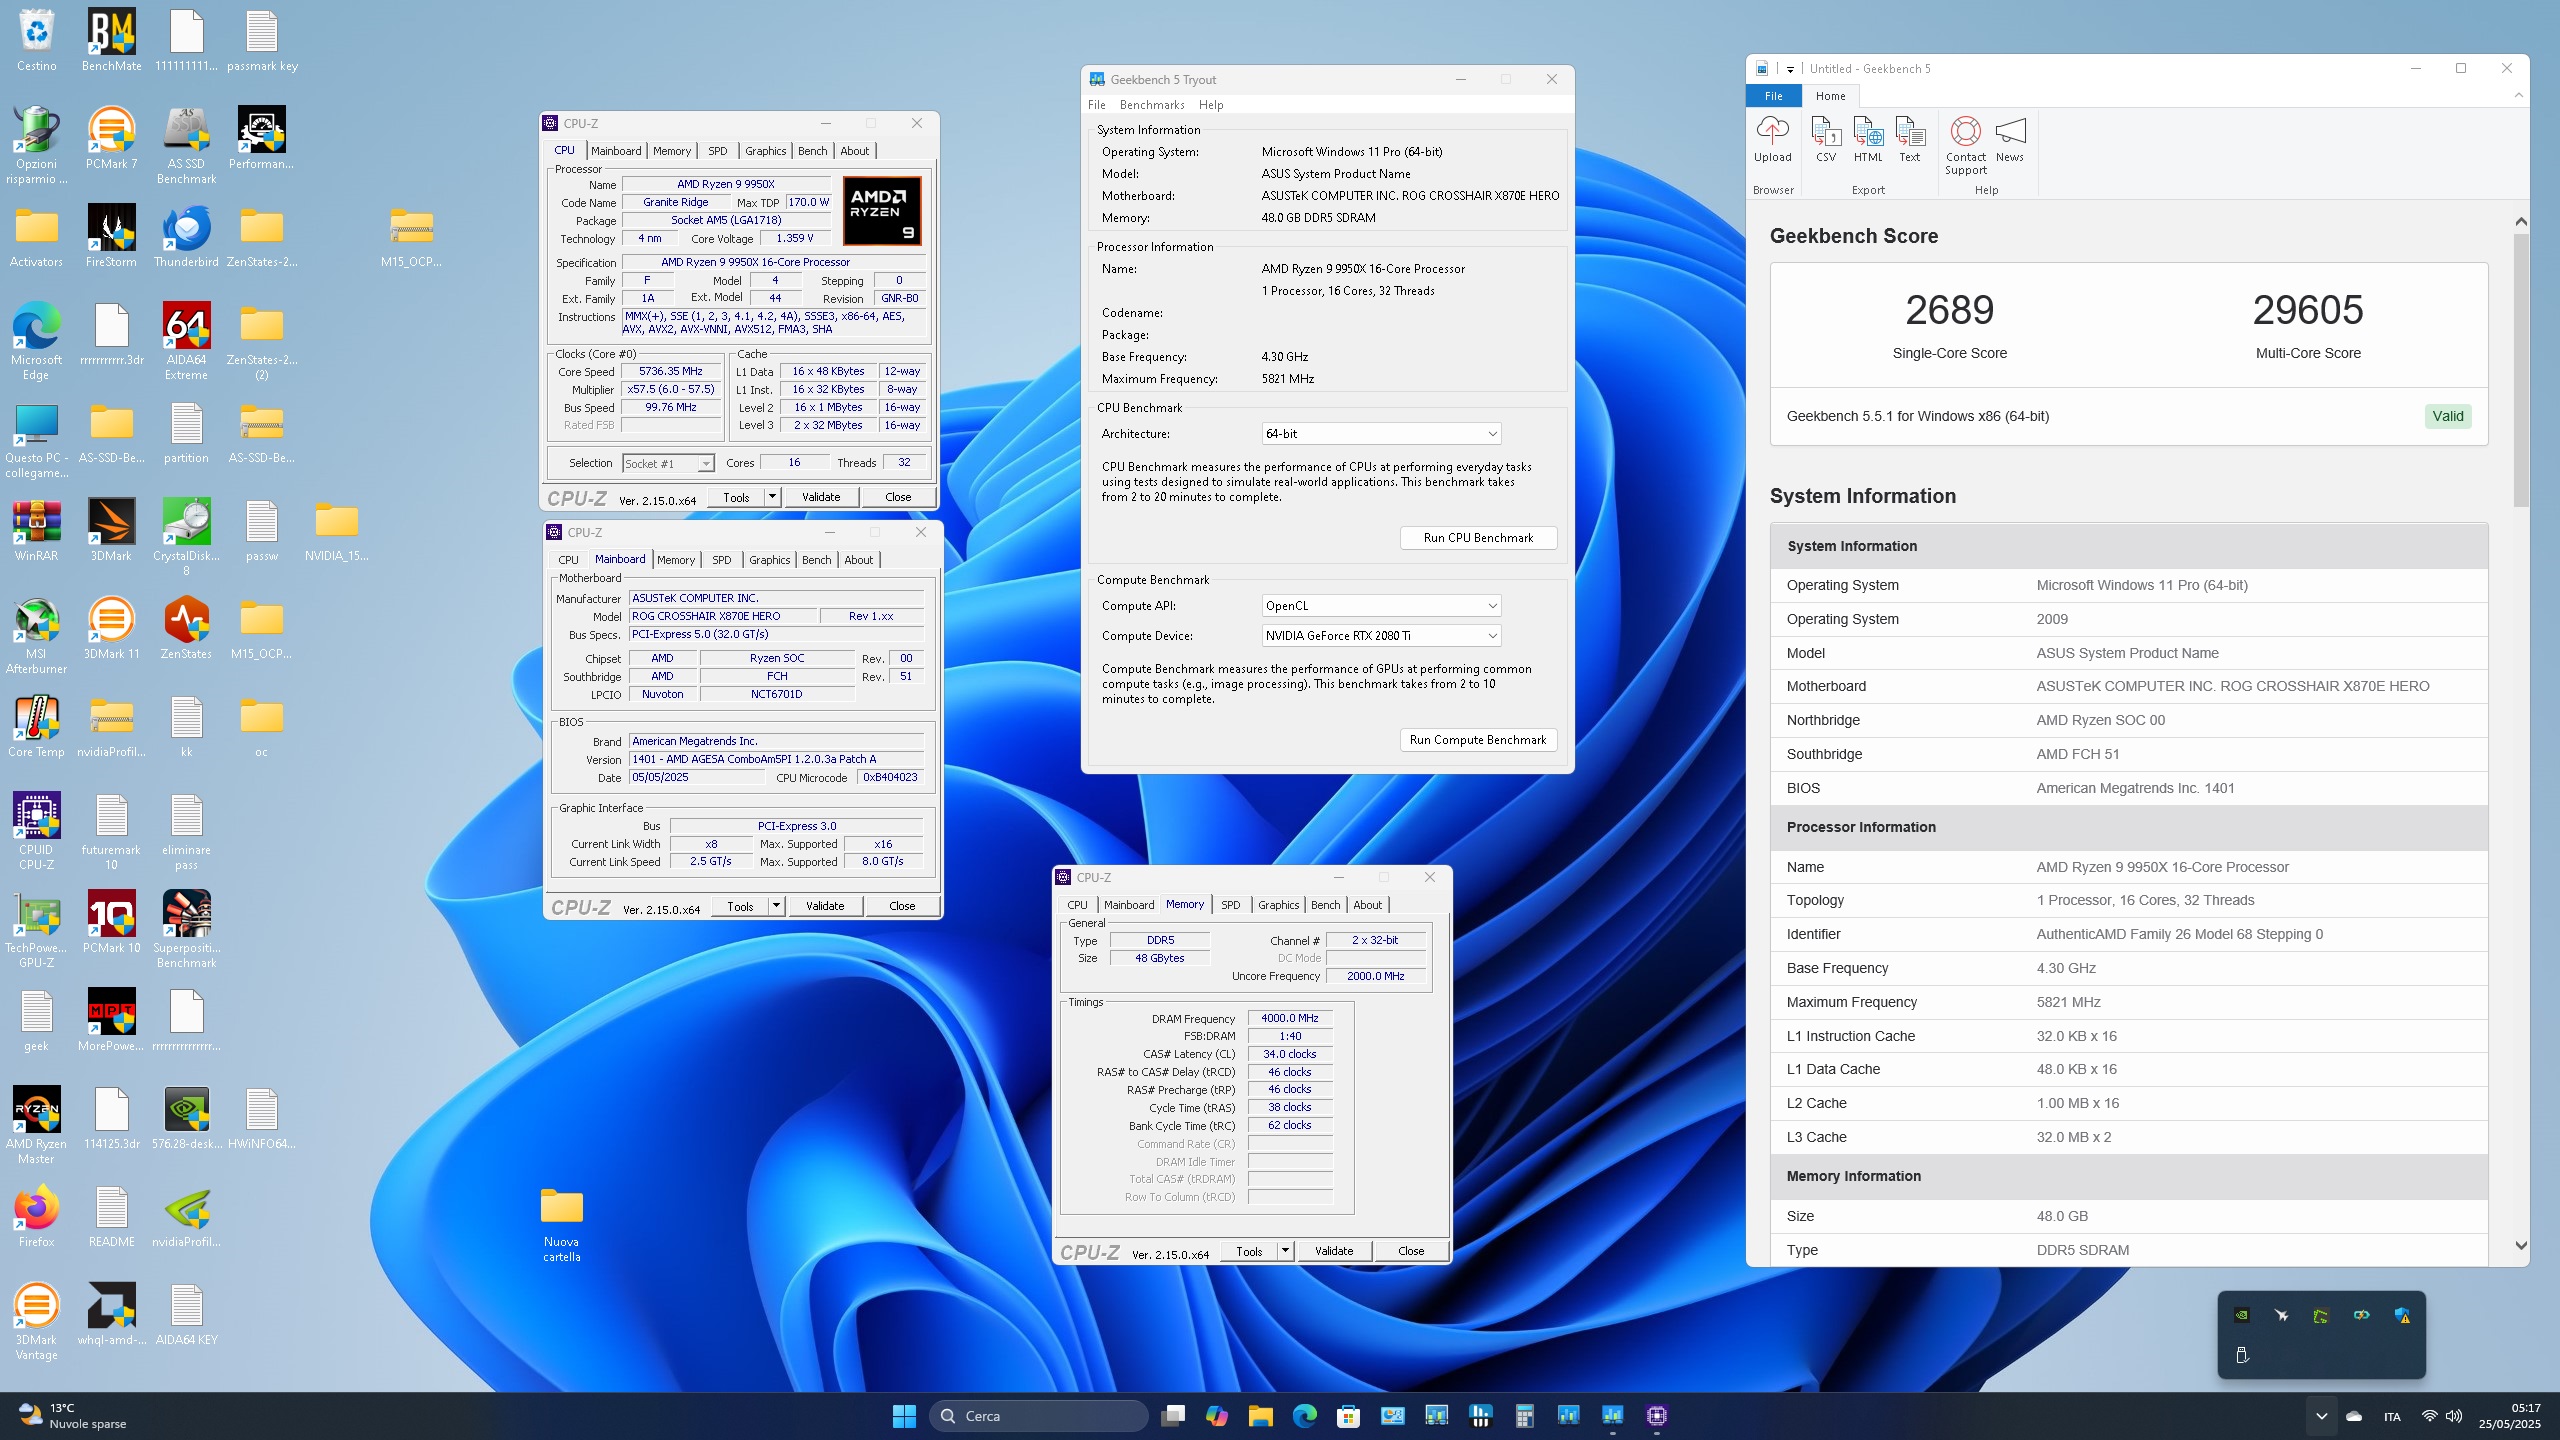This screenshot has width=2560, height=1440.
Task: Open the Compute API OpenCL dropdown
Action: point(1381,605)
